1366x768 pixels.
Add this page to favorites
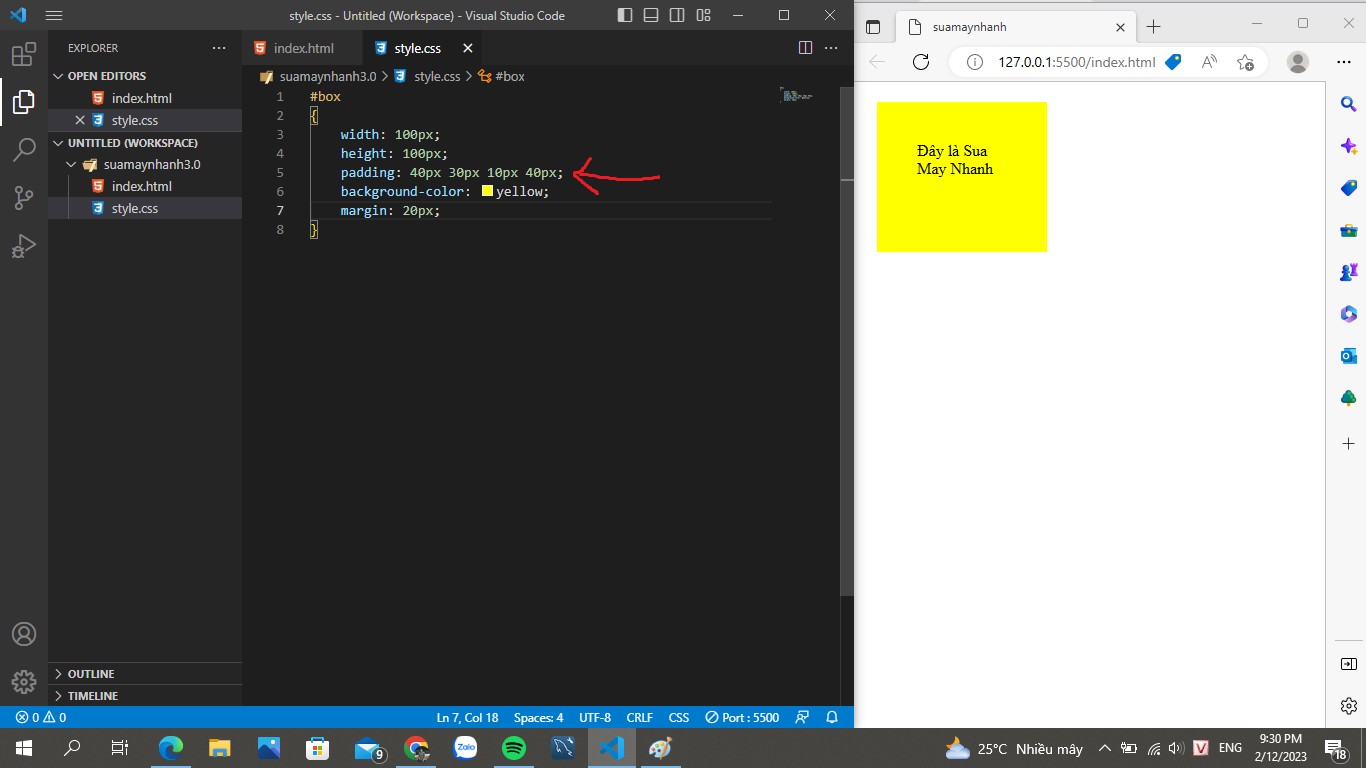pos(1245,62)
